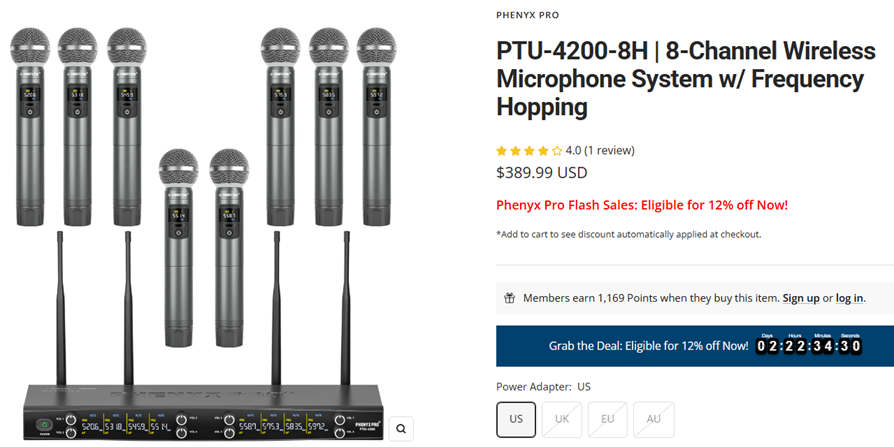Click the Grab the Deal banner text
Image resolution: width=894 pixels, height=447 pixels.
click(648, 346)
